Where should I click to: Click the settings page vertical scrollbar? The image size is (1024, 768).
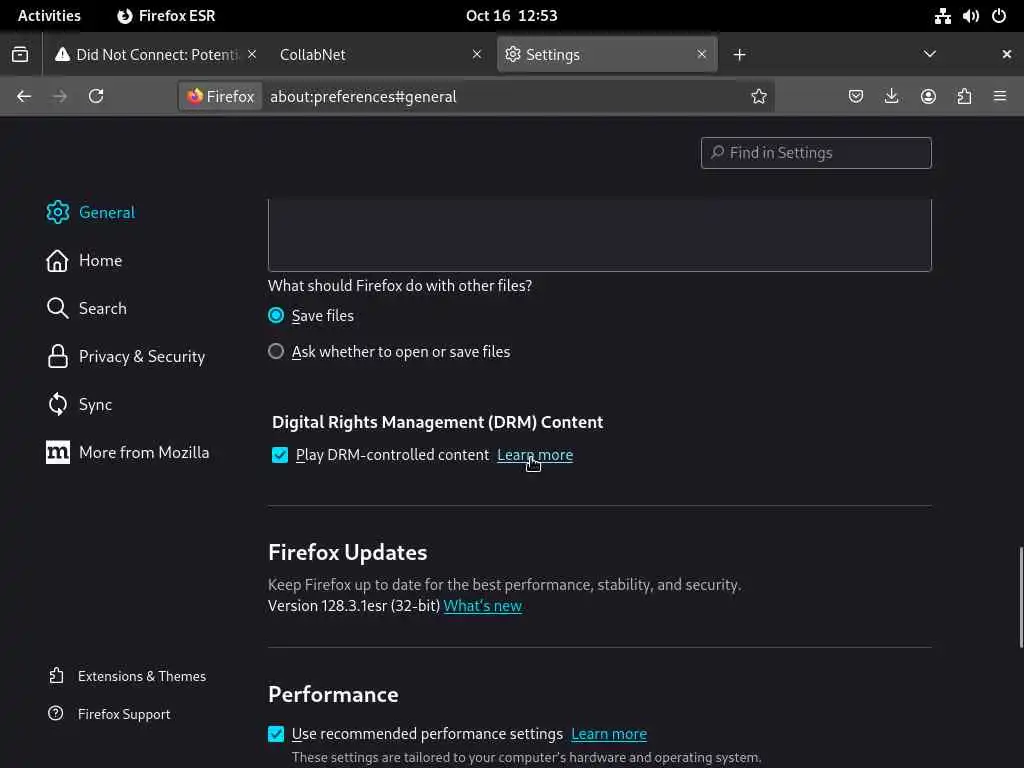pyautogui.click(x=1020, y=596)
